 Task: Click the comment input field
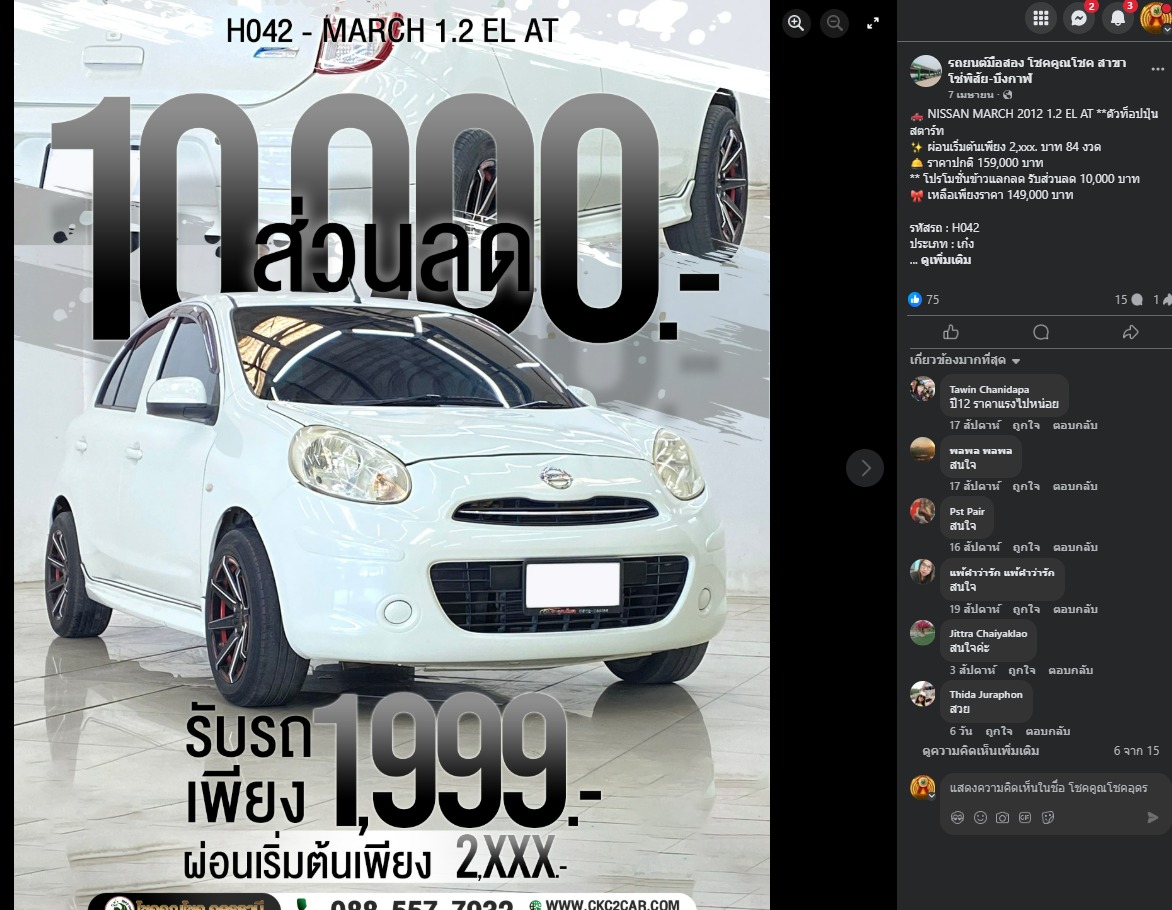click(x=1049, y=787)
